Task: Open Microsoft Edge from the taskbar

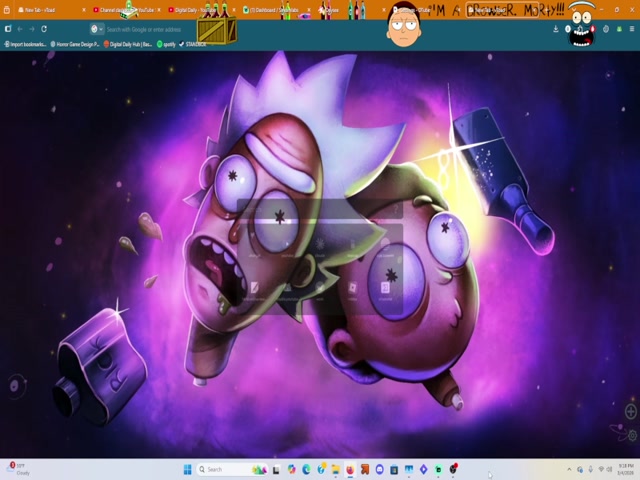Action: 306,469
